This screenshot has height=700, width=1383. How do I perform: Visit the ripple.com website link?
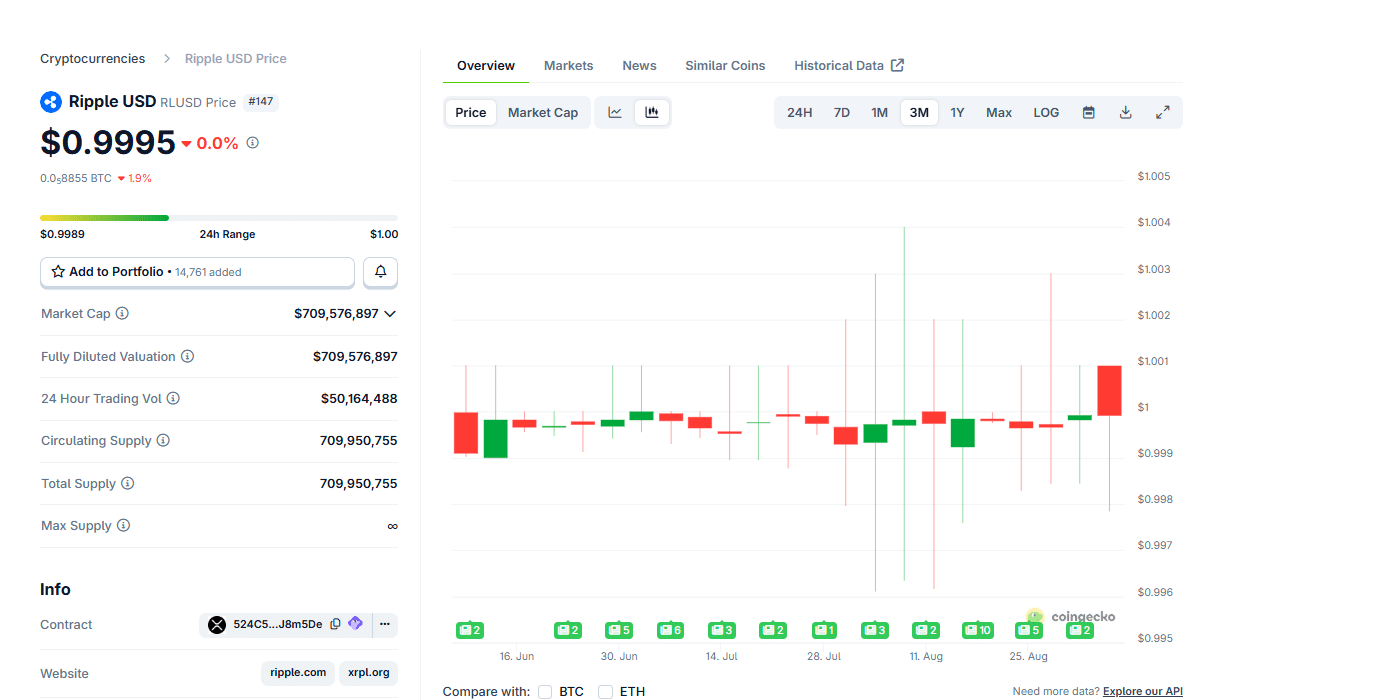[298, 673]
